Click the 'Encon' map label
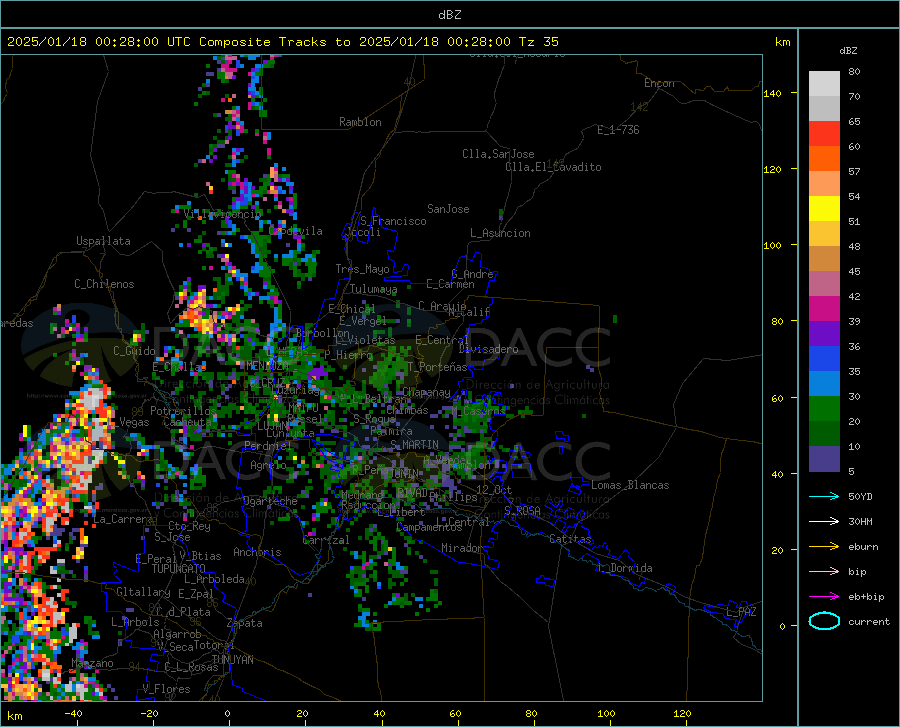900x727 pixels. point(659,83)
